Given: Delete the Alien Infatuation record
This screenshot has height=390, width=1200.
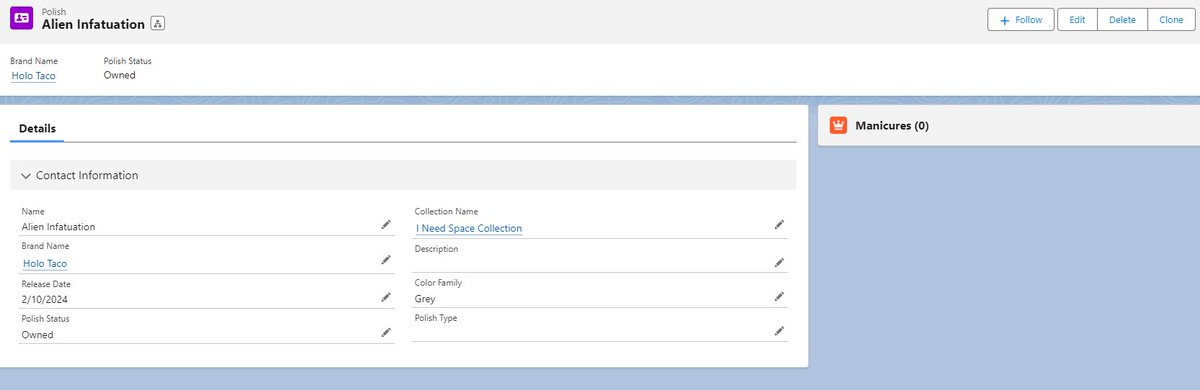Looking at the screenshot, I should [x=1122, y=20].
